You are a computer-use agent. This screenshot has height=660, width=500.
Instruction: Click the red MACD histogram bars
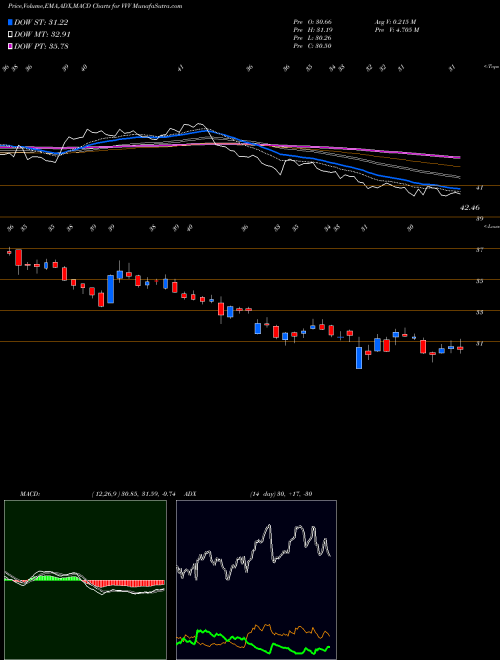click(x=124, y=583)
